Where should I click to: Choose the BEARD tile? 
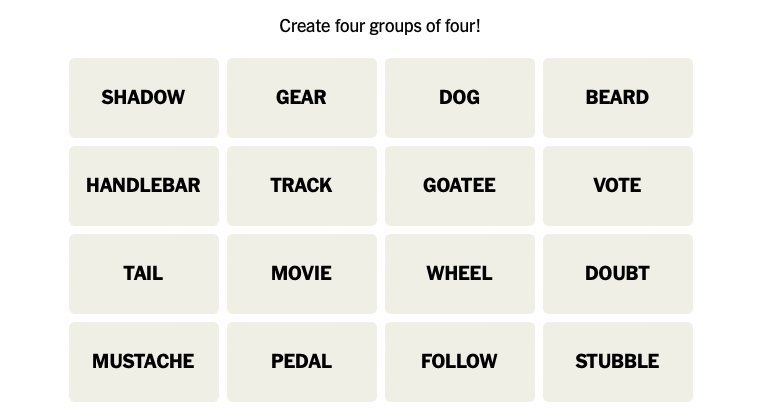[x=618, y=98]
